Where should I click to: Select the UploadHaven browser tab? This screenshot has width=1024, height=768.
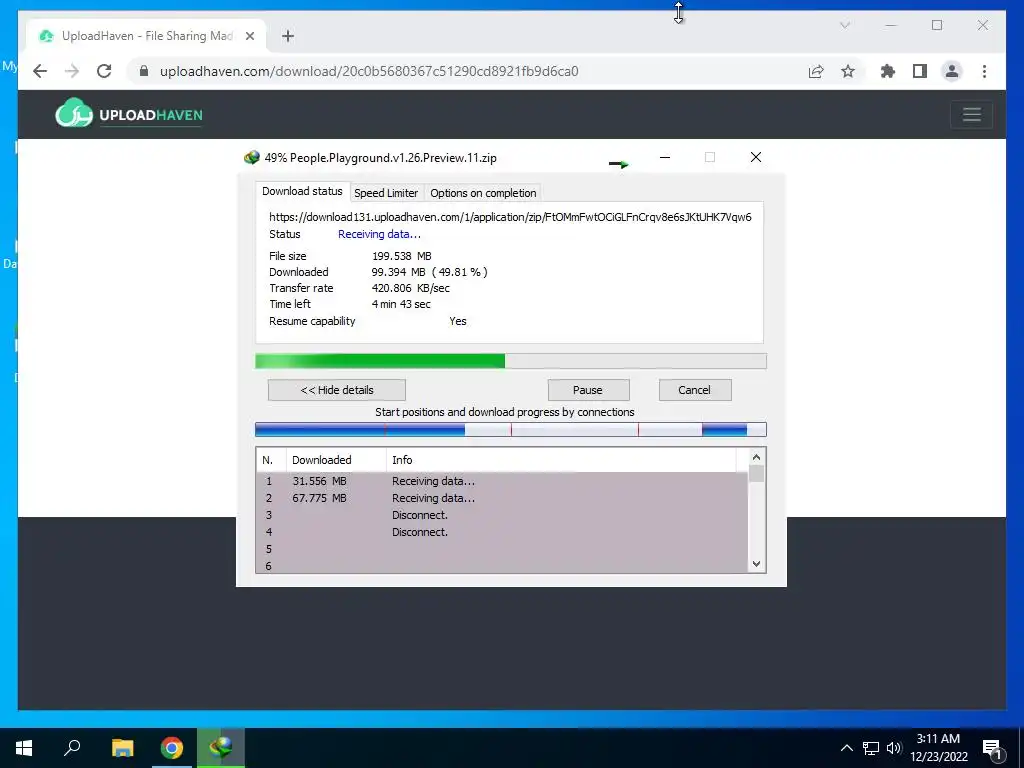point(147,36)
